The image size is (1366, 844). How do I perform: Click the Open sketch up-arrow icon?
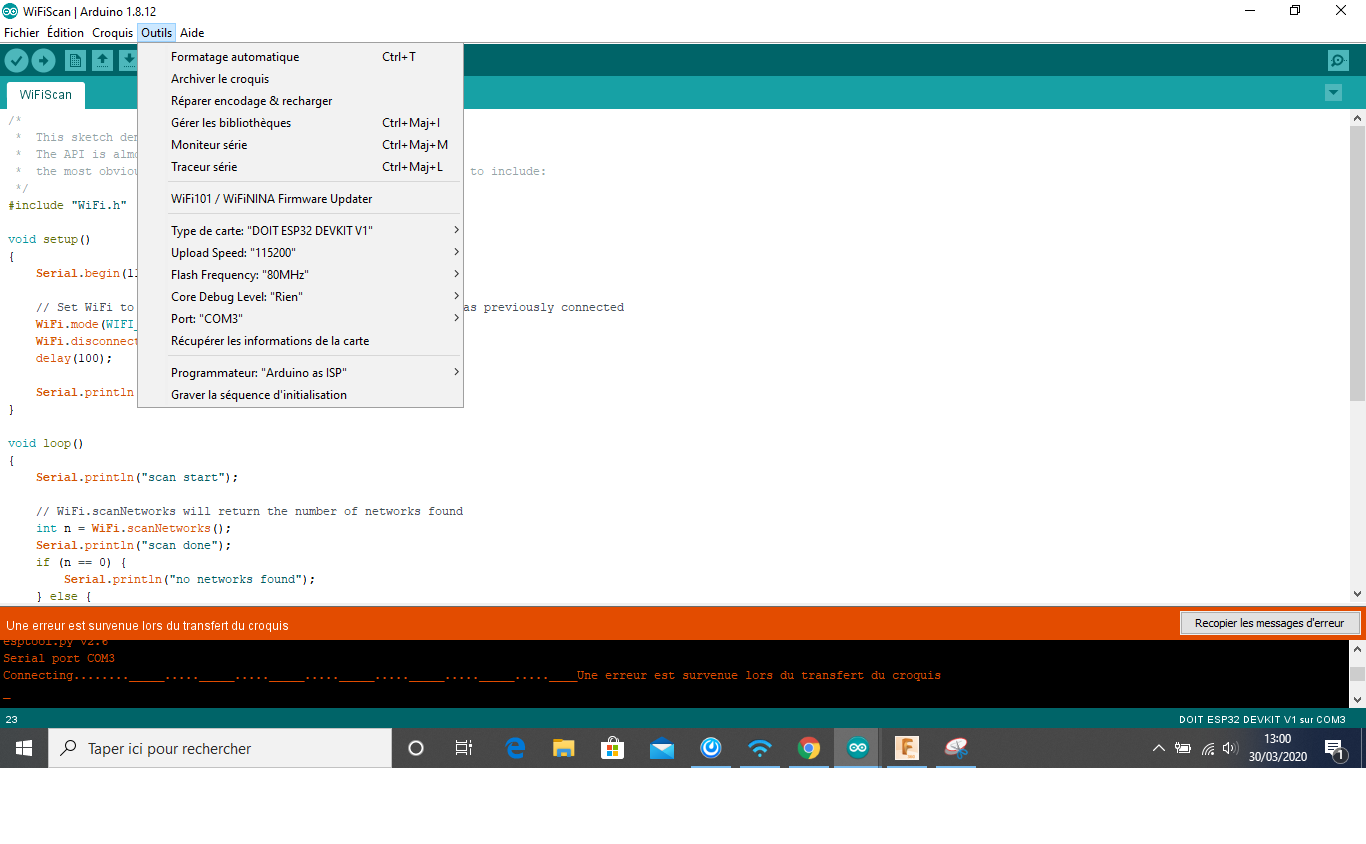click(102, 61)
